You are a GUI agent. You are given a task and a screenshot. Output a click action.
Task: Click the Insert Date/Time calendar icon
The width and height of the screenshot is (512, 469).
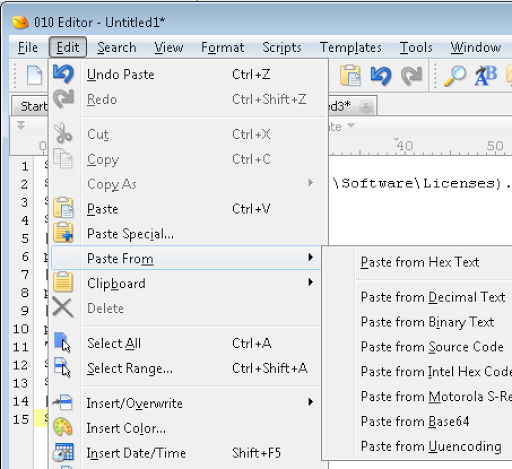63,452
